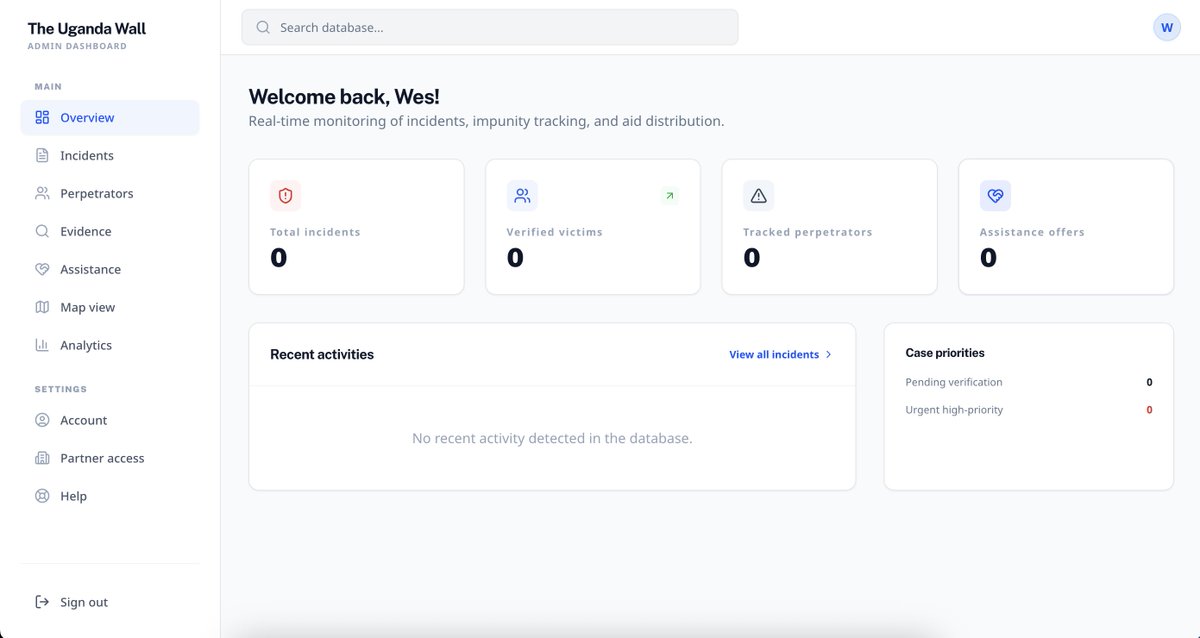
Task: Switch to the Overview section
Action: click(88, 117)
